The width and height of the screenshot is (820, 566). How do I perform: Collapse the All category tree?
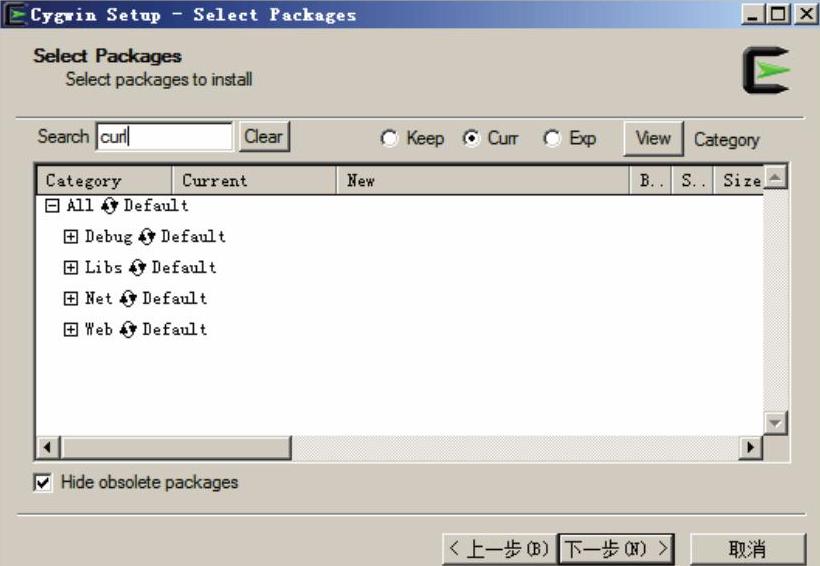52,206
